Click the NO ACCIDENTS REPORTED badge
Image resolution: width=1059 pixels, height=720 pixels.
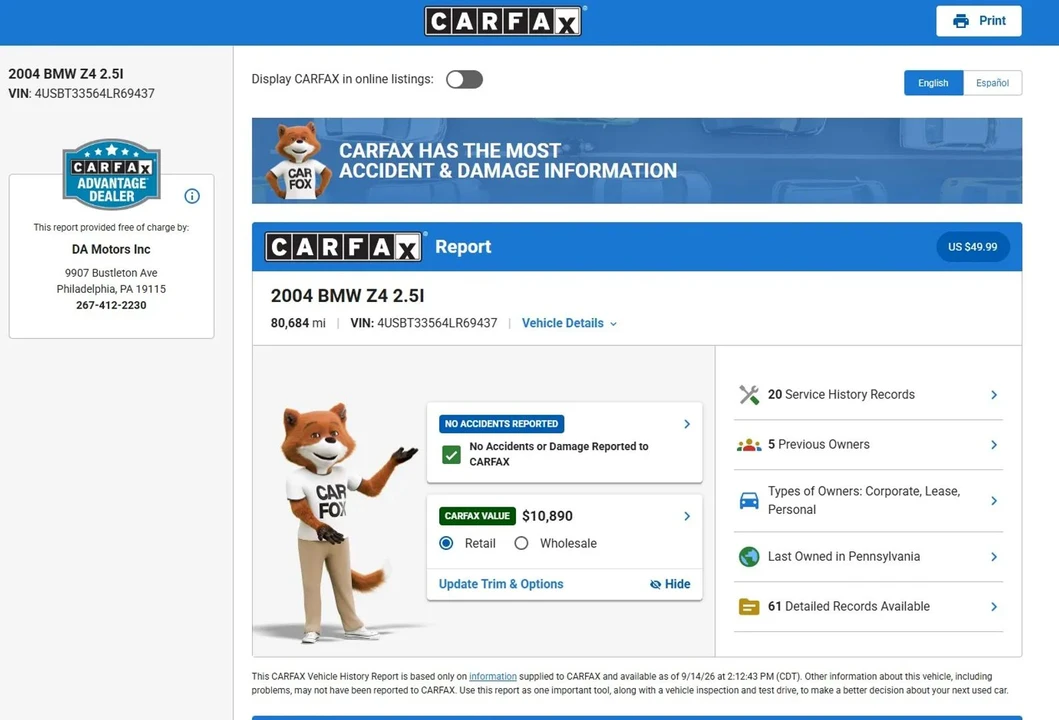pos(501,423)
